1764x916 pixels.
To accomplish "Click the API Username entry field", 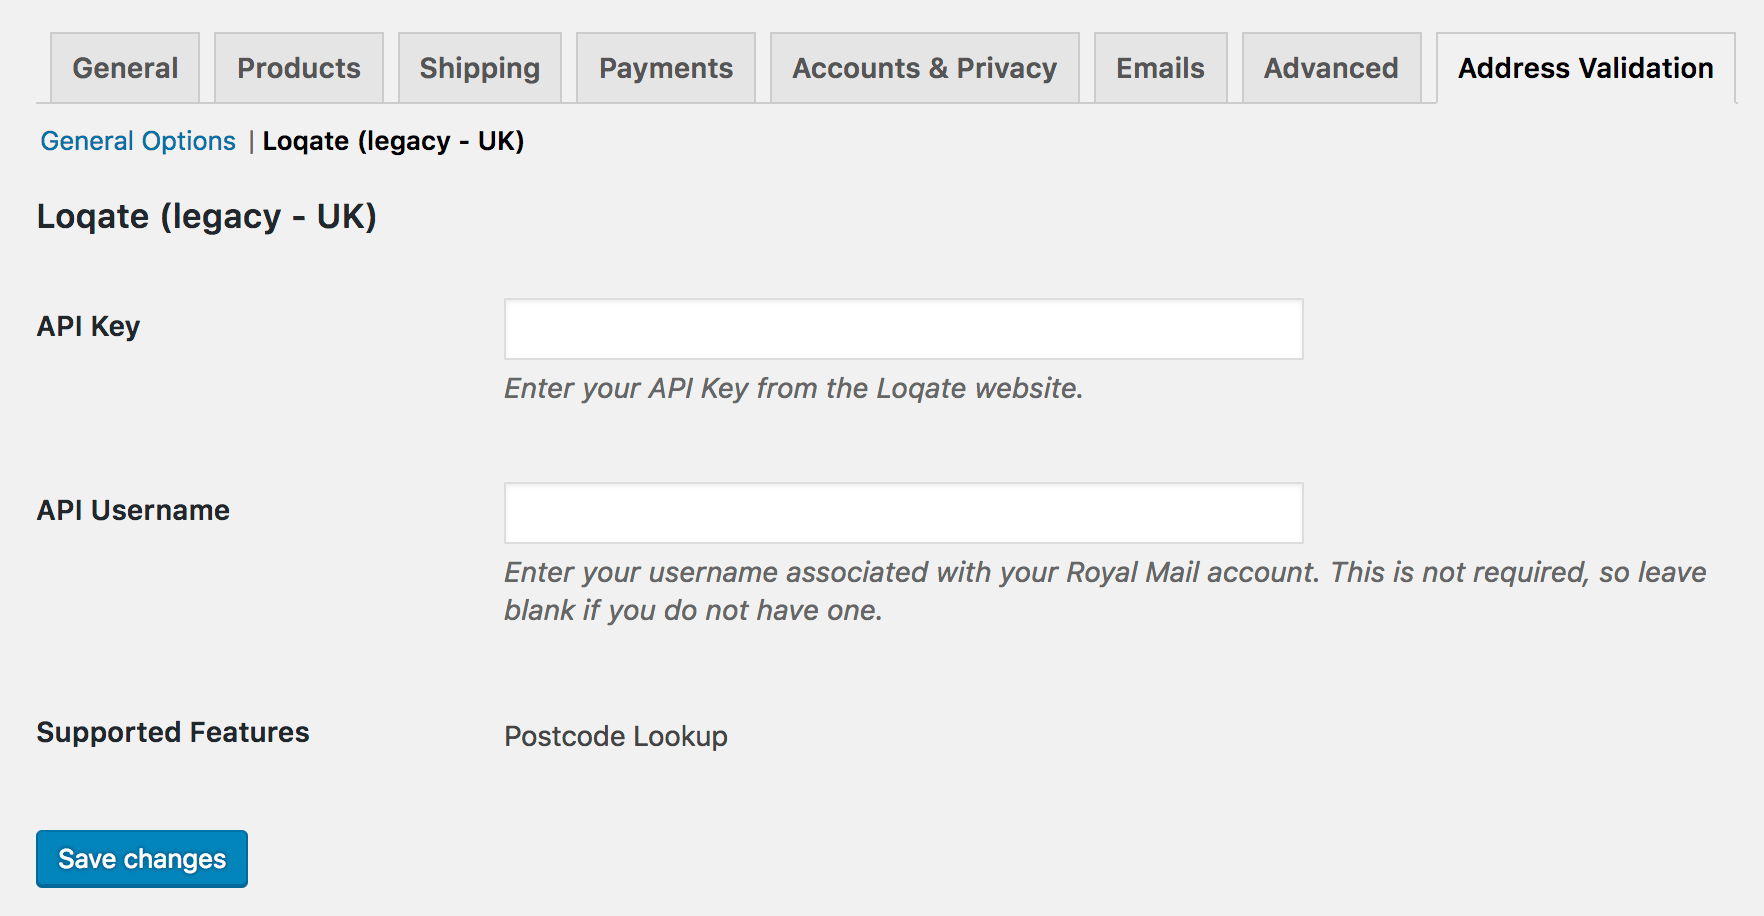I will point(902,512).
